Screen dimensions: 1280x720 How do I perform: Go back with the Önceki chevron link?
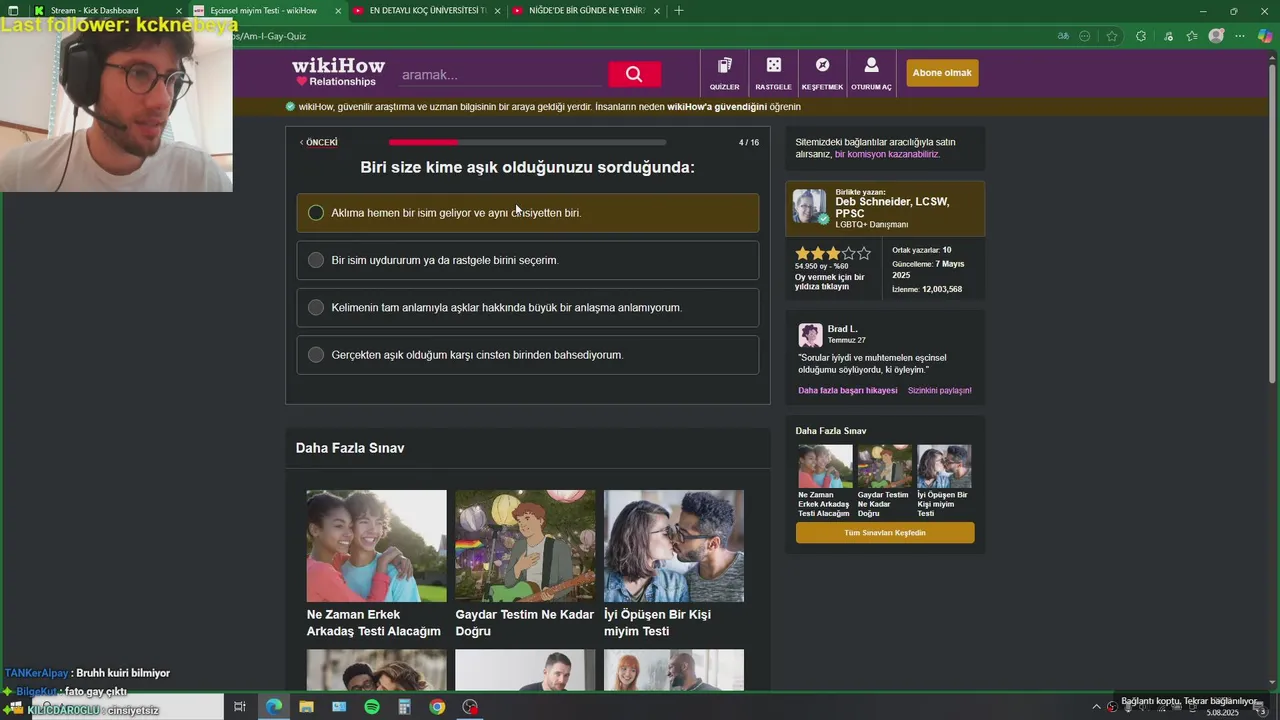[x=318, y=142]
